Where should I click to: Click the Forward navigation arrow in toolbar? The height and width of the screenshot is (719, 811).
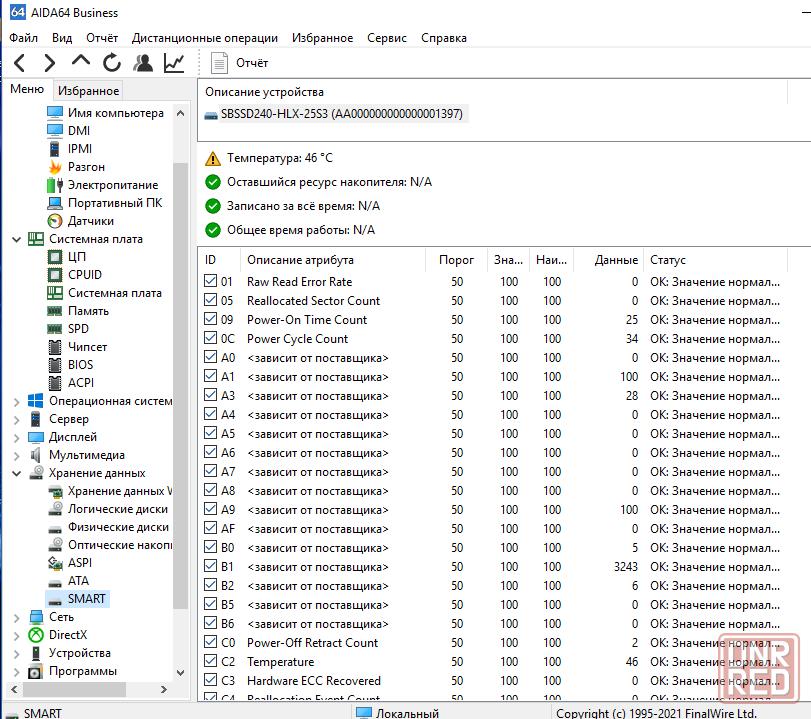tap(49, 63)
